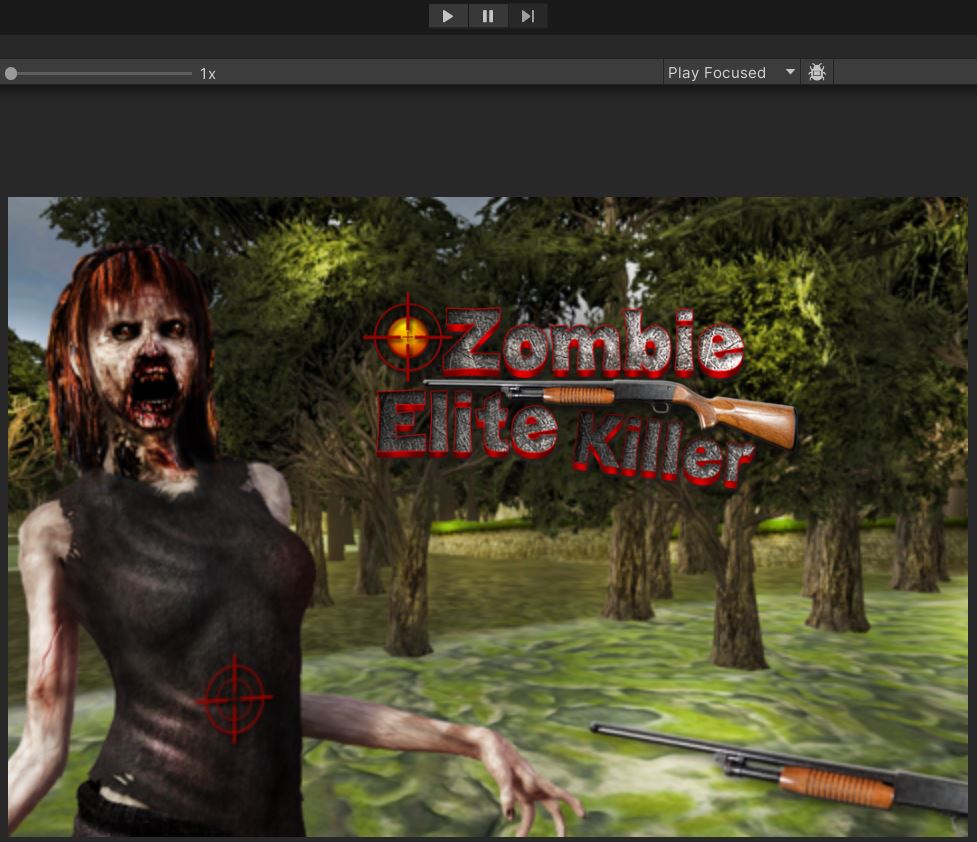Click the Pause button in the toolbar
This screenshot has height=842, width=977.
(x=488, y=16)
